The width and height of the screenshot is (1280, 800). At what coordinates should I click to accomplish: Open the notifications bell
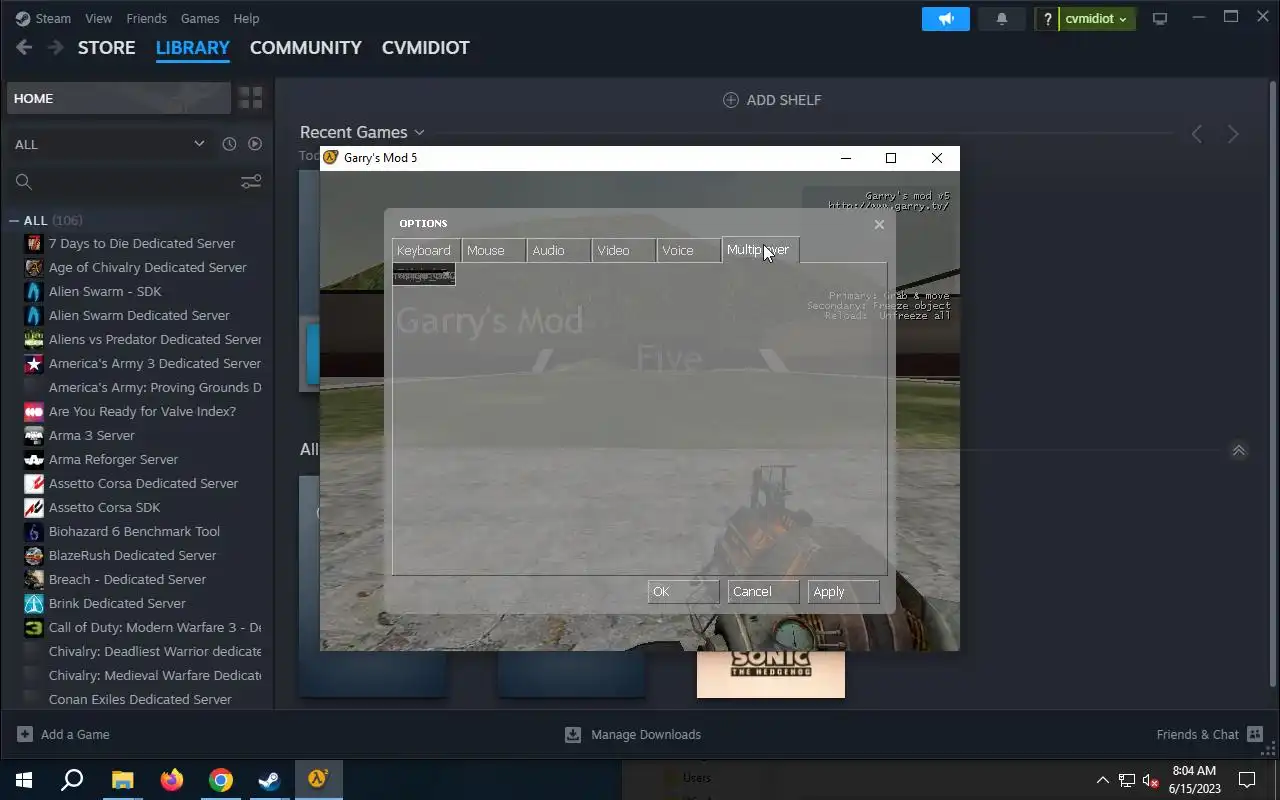pyautogui.click(x=1001, y=19)
